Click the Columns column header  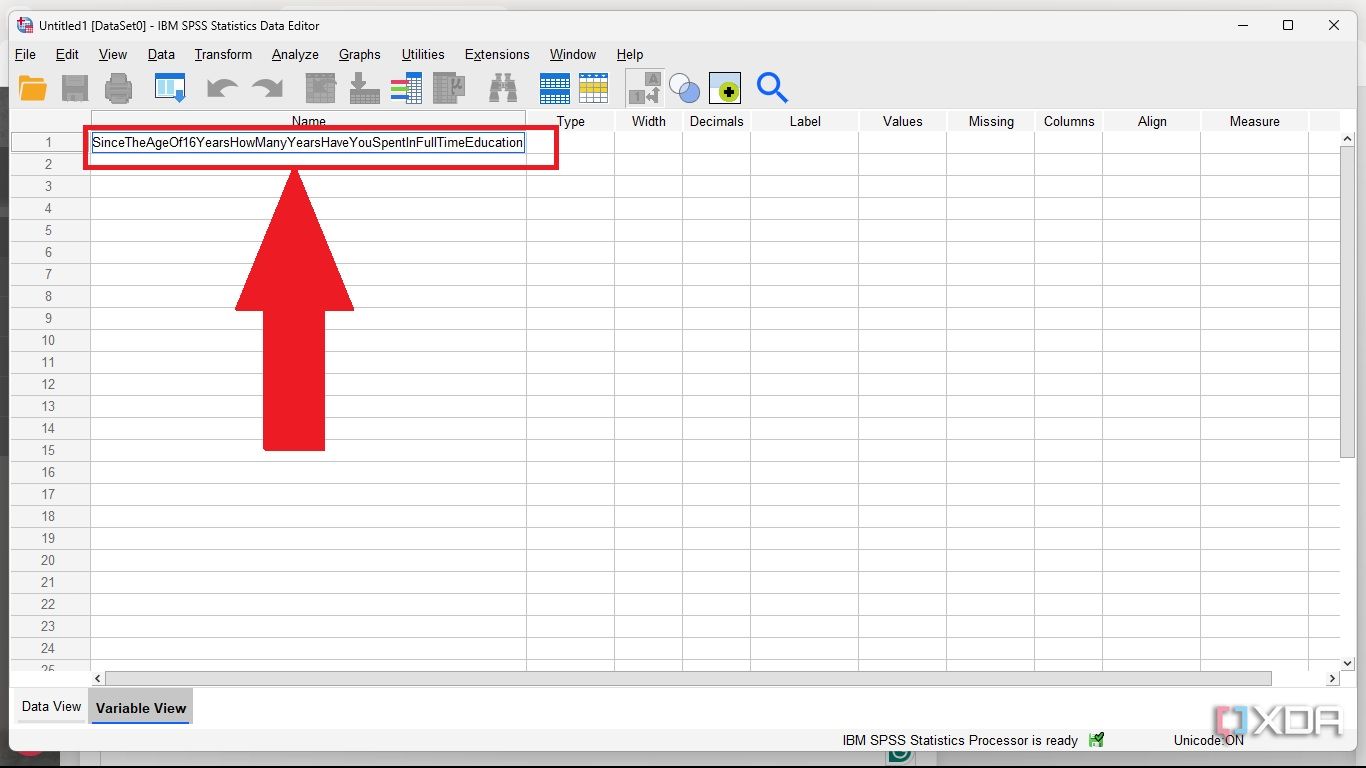coord(1068,121)
